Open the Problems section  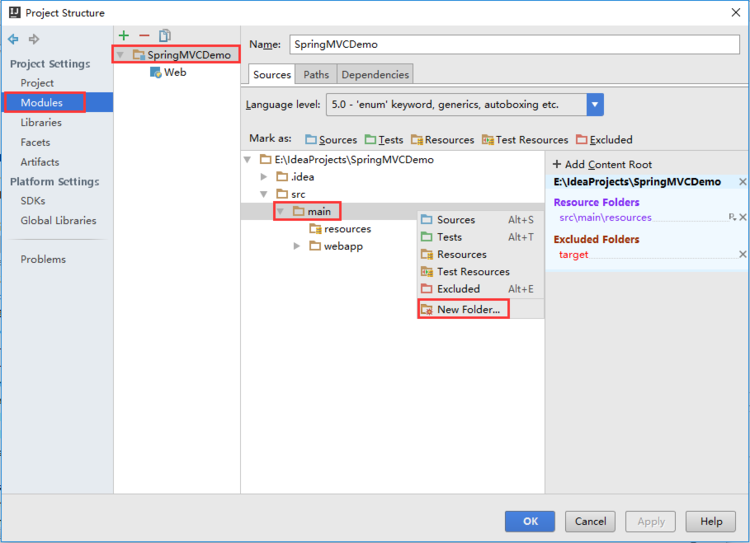[x=43, y=259]
